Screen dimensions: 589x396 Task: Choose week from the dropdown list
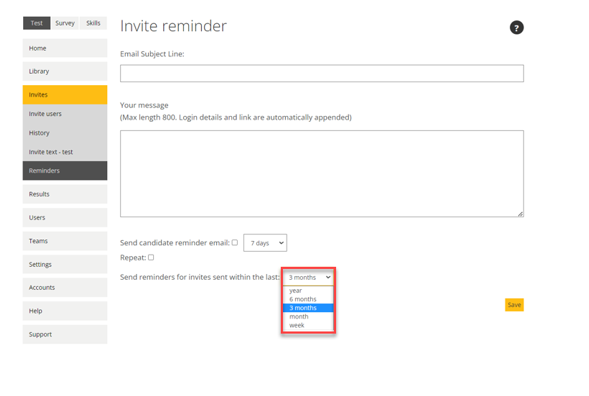[308, 325]
